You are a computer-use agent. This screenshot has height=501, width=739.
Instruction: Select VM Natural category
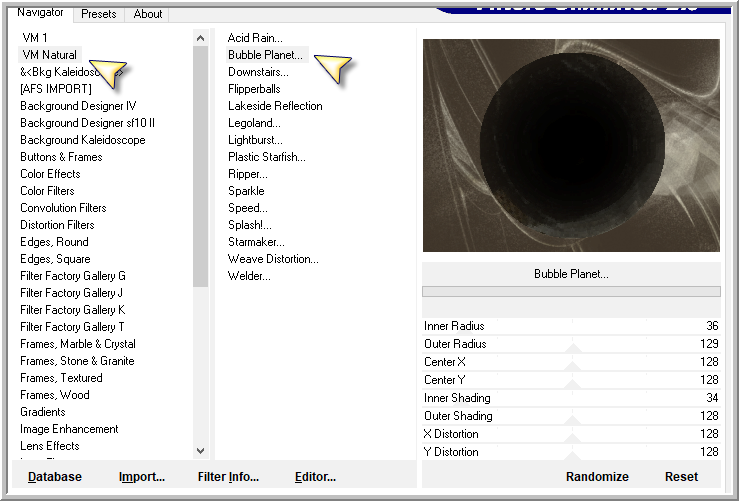pos(49,55)
